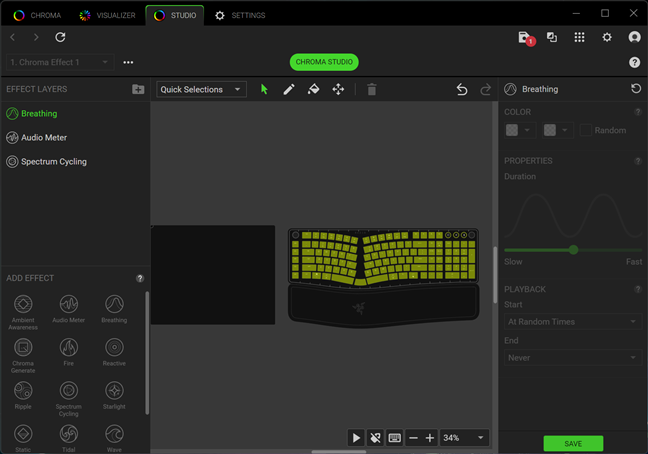This screenshot has width=648, height=454.
Task: Add Fire effect
Action: (69, 352)
